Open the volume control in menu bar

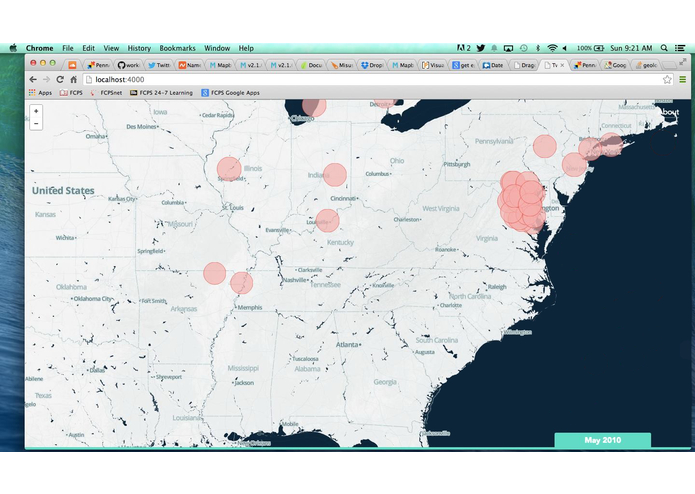565,48
